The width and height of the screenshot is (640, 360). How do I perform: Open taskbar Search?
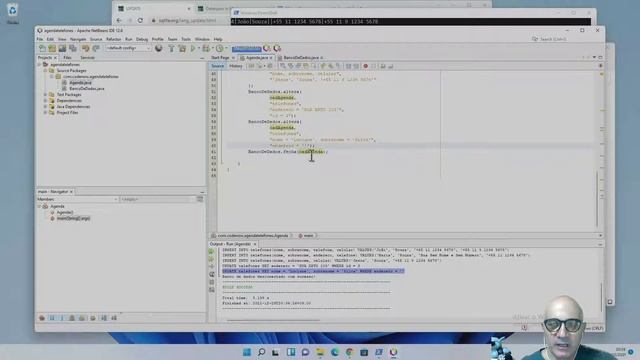262,352
